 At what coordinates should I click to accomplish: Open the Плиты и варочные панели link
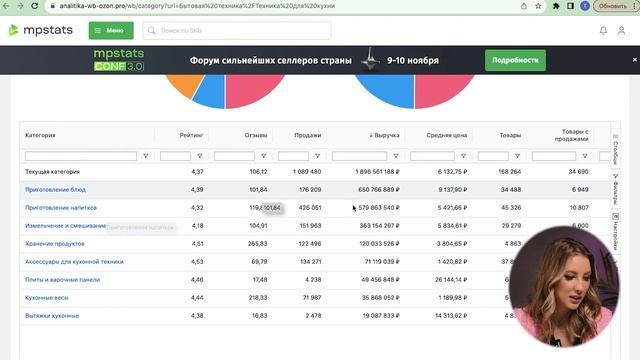click(62, 280)
